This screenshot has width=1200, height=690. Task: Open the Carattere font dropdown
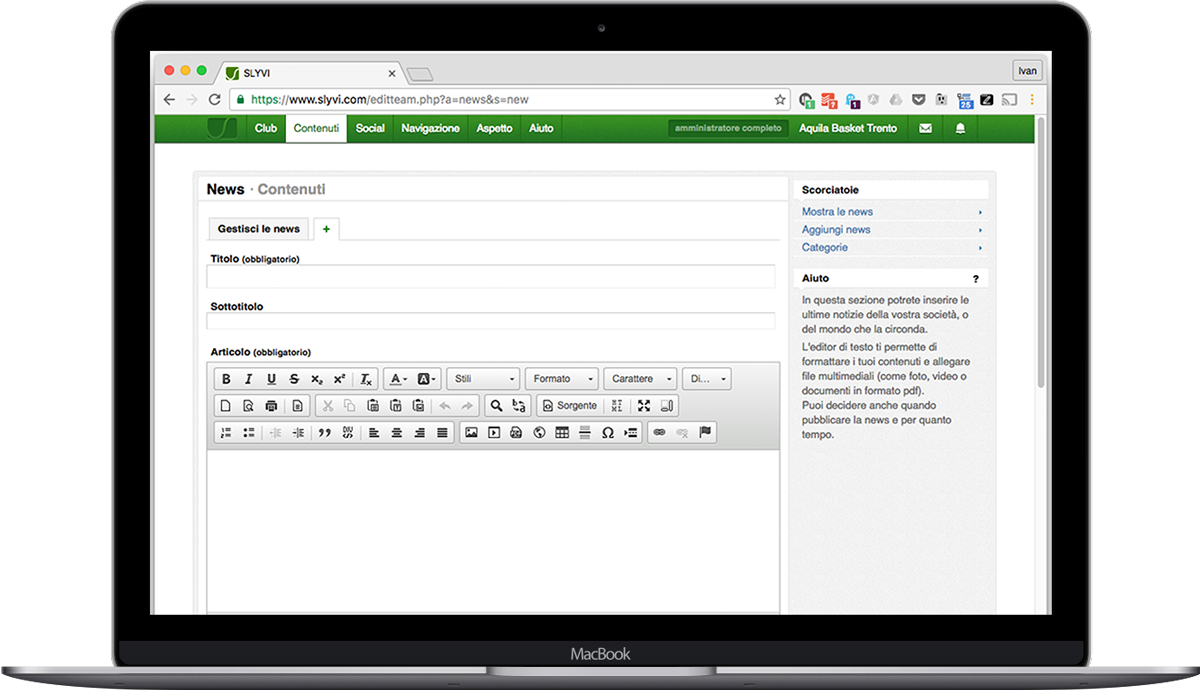[x=640, y=379]
